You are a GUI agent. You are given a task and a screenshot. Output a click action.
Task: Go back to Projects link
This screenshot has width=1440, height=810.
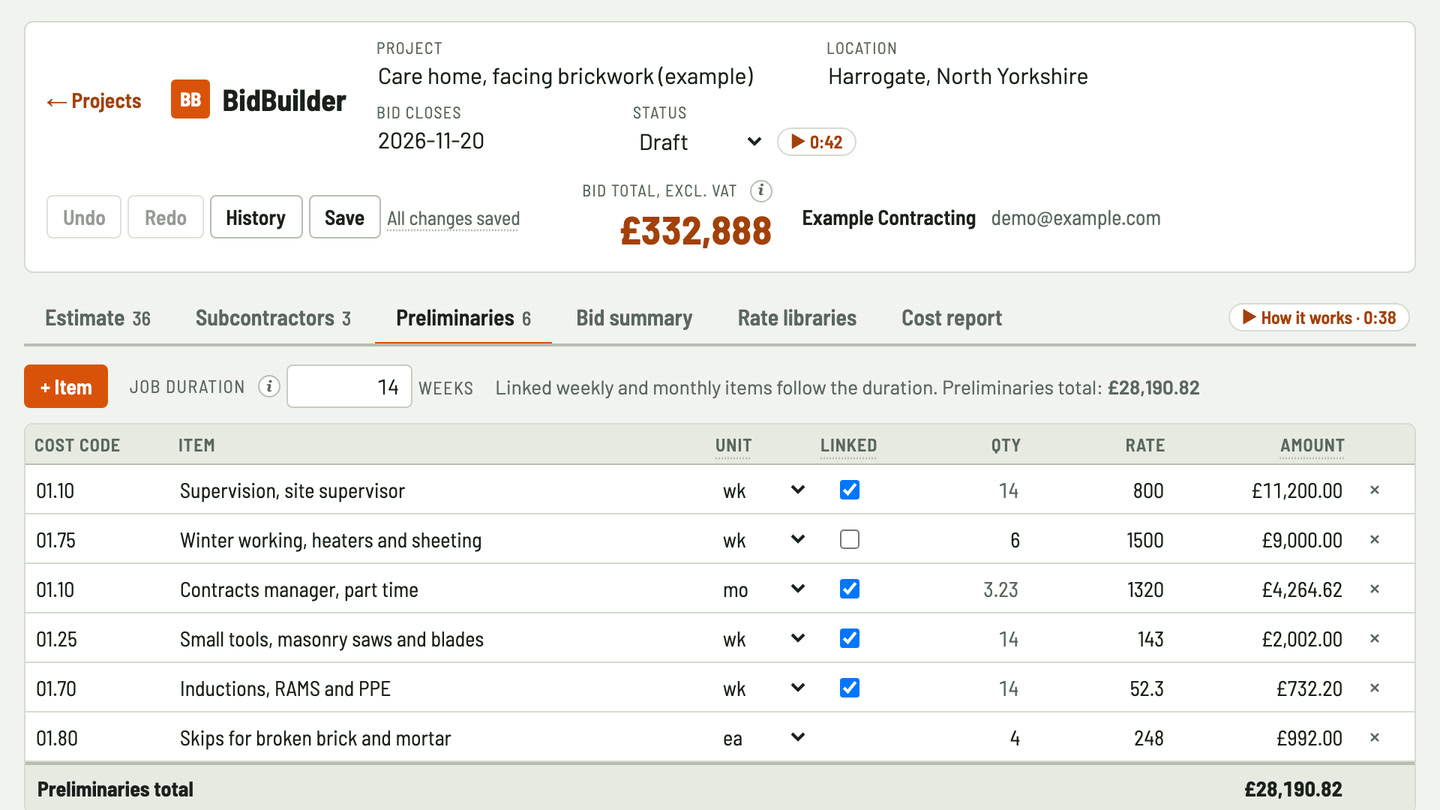click(x=94, y=101)
